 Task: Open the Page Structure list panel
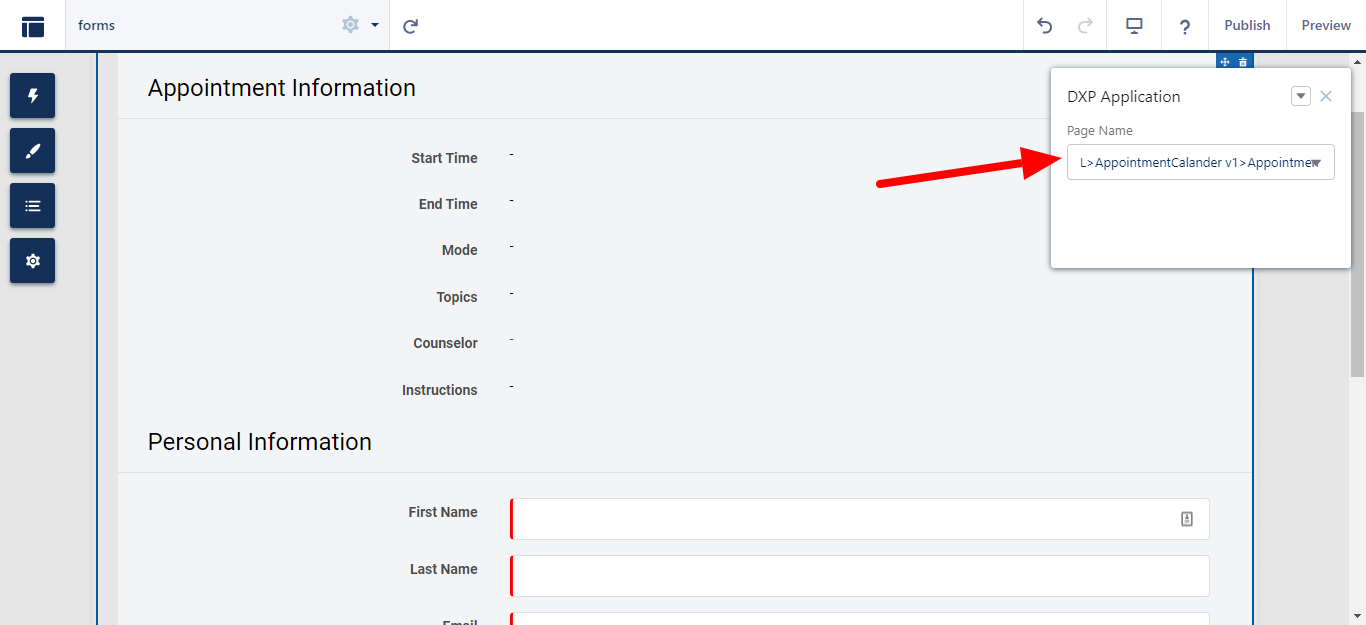pos(33,206)
